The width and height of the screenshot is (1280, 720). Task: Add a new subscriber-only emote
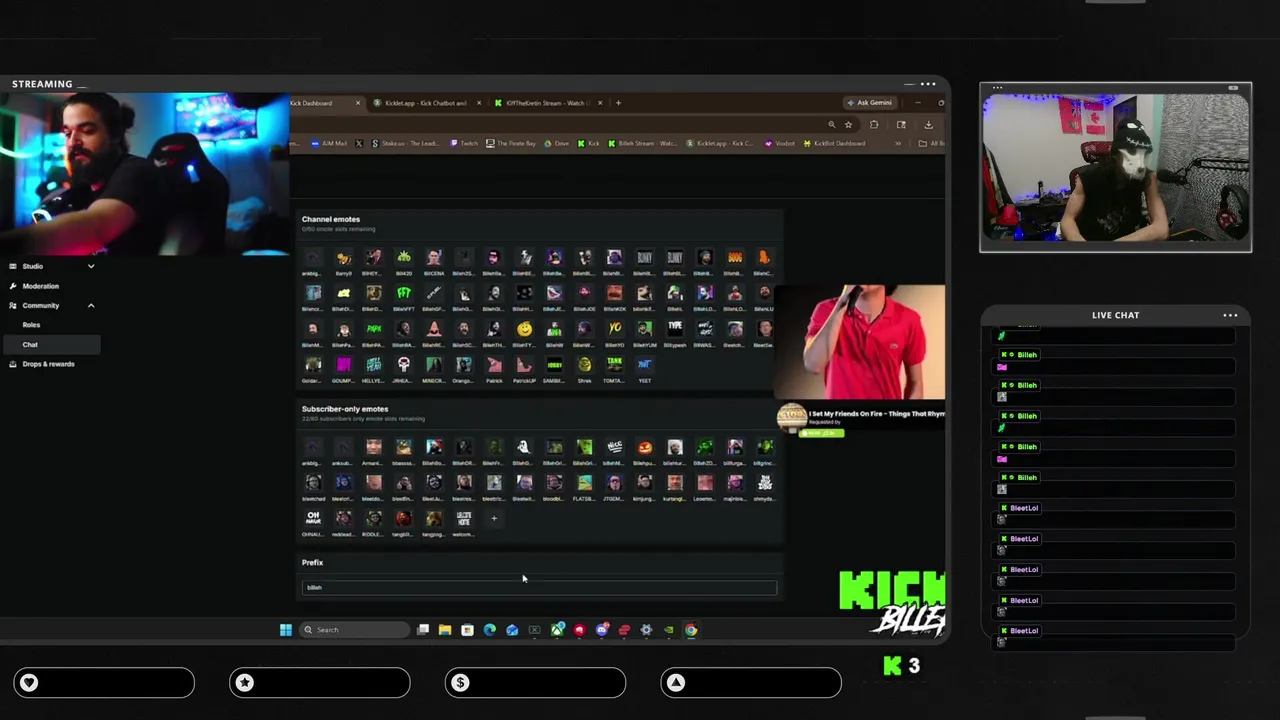point(493,519)
